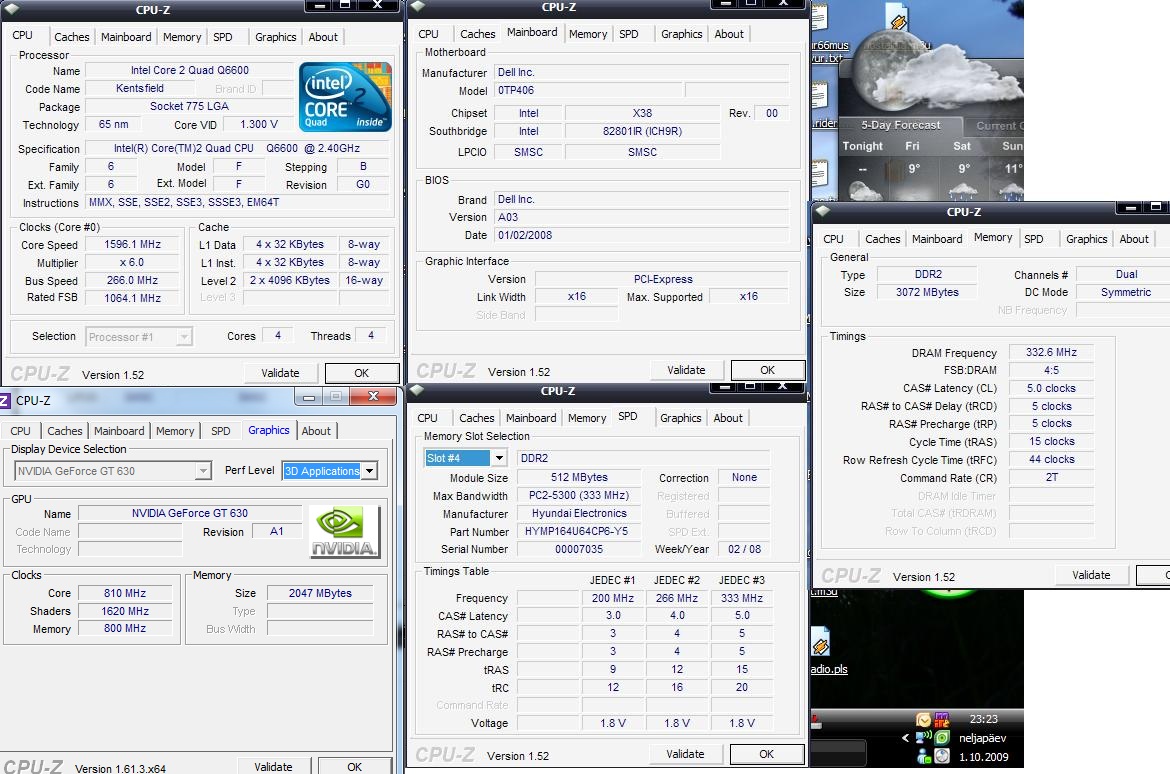This screenshot has width=1170, height=774.
Task: Click the 3072 MBytes memory size value
Action: 927,293
